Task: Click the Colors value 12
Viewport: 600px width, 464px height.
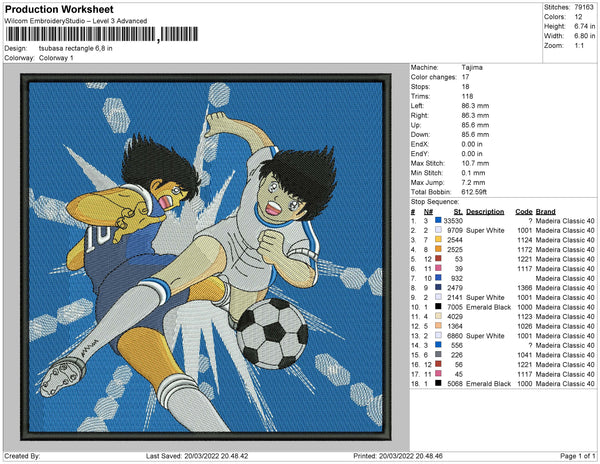Action: [x=578, y=17]
